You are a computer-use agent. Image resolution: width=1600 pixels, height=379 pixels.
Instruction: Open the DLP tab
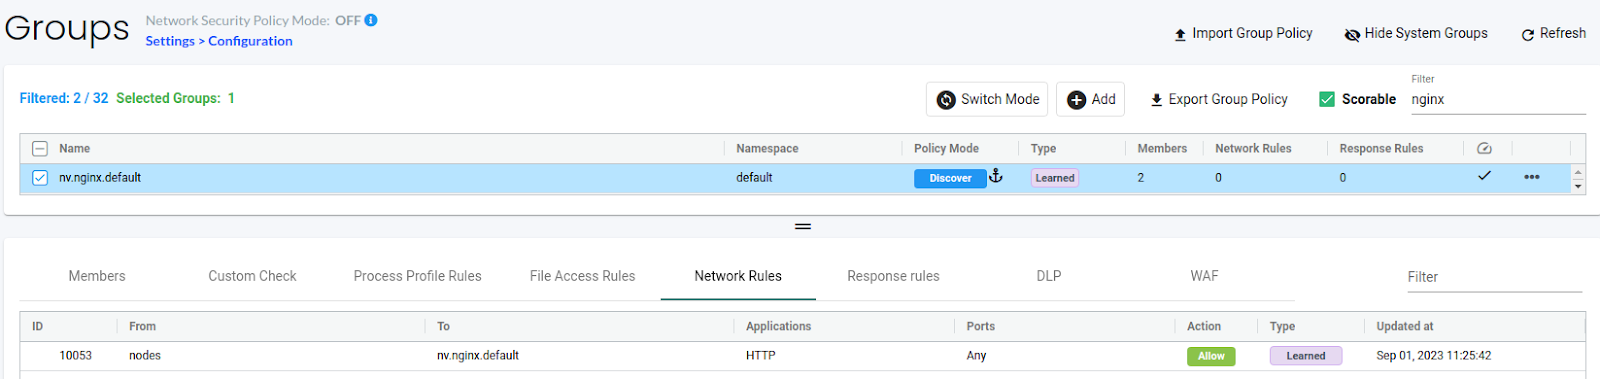(x=1049, y=276)
